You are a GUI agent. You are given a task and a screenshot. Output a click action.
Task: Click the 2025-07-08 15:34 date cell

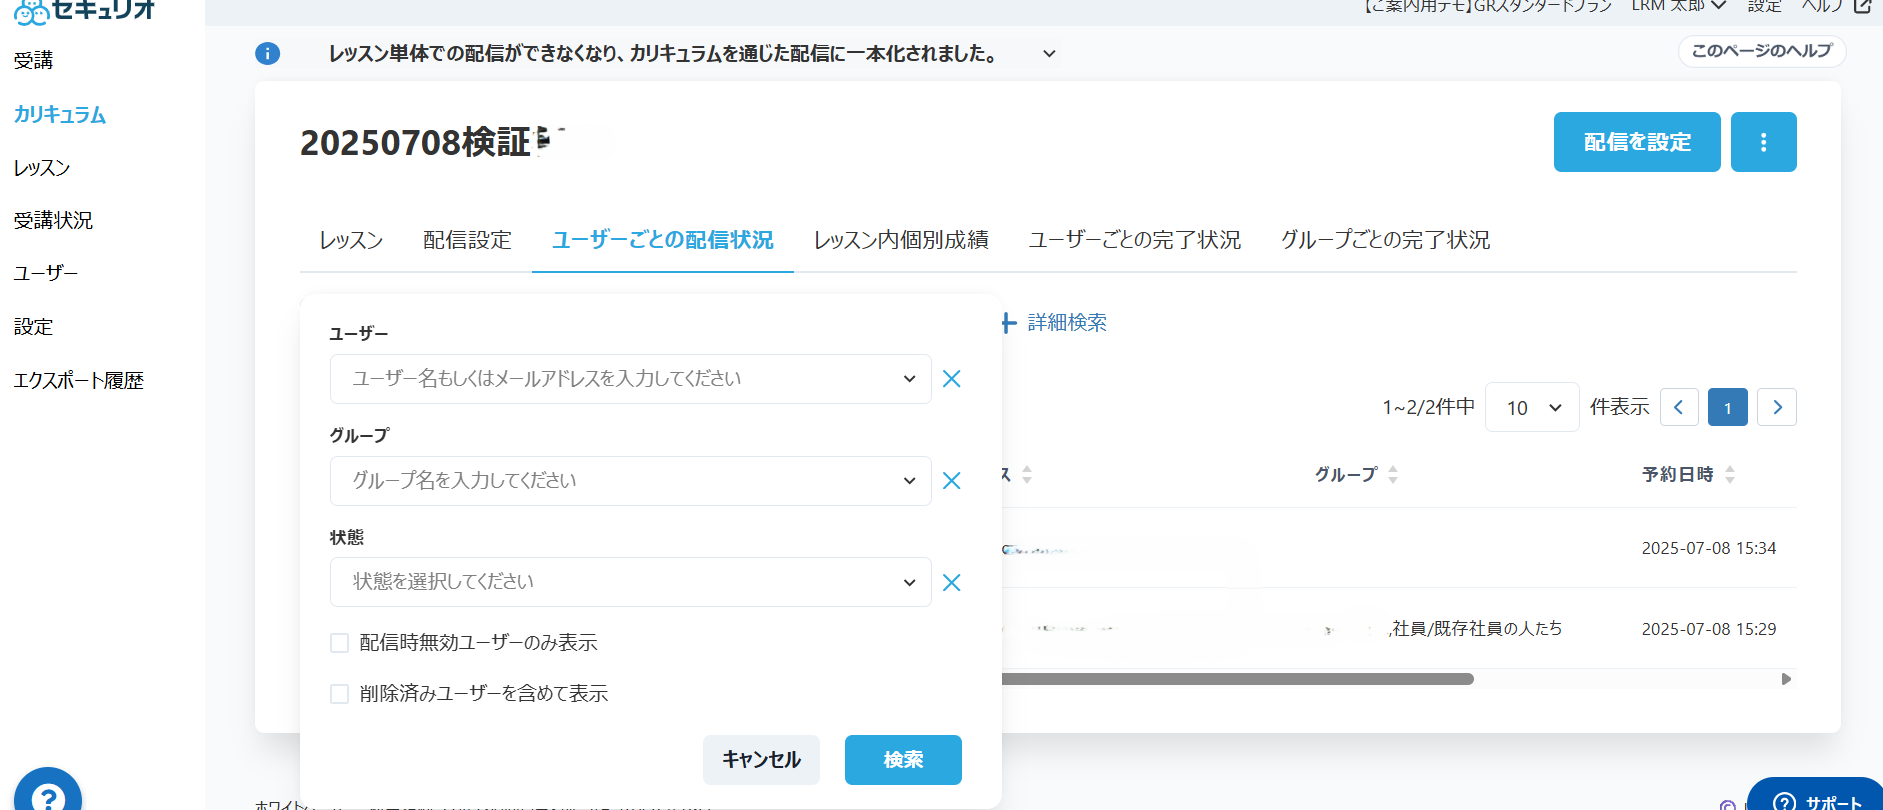[x=1708, y=548]
